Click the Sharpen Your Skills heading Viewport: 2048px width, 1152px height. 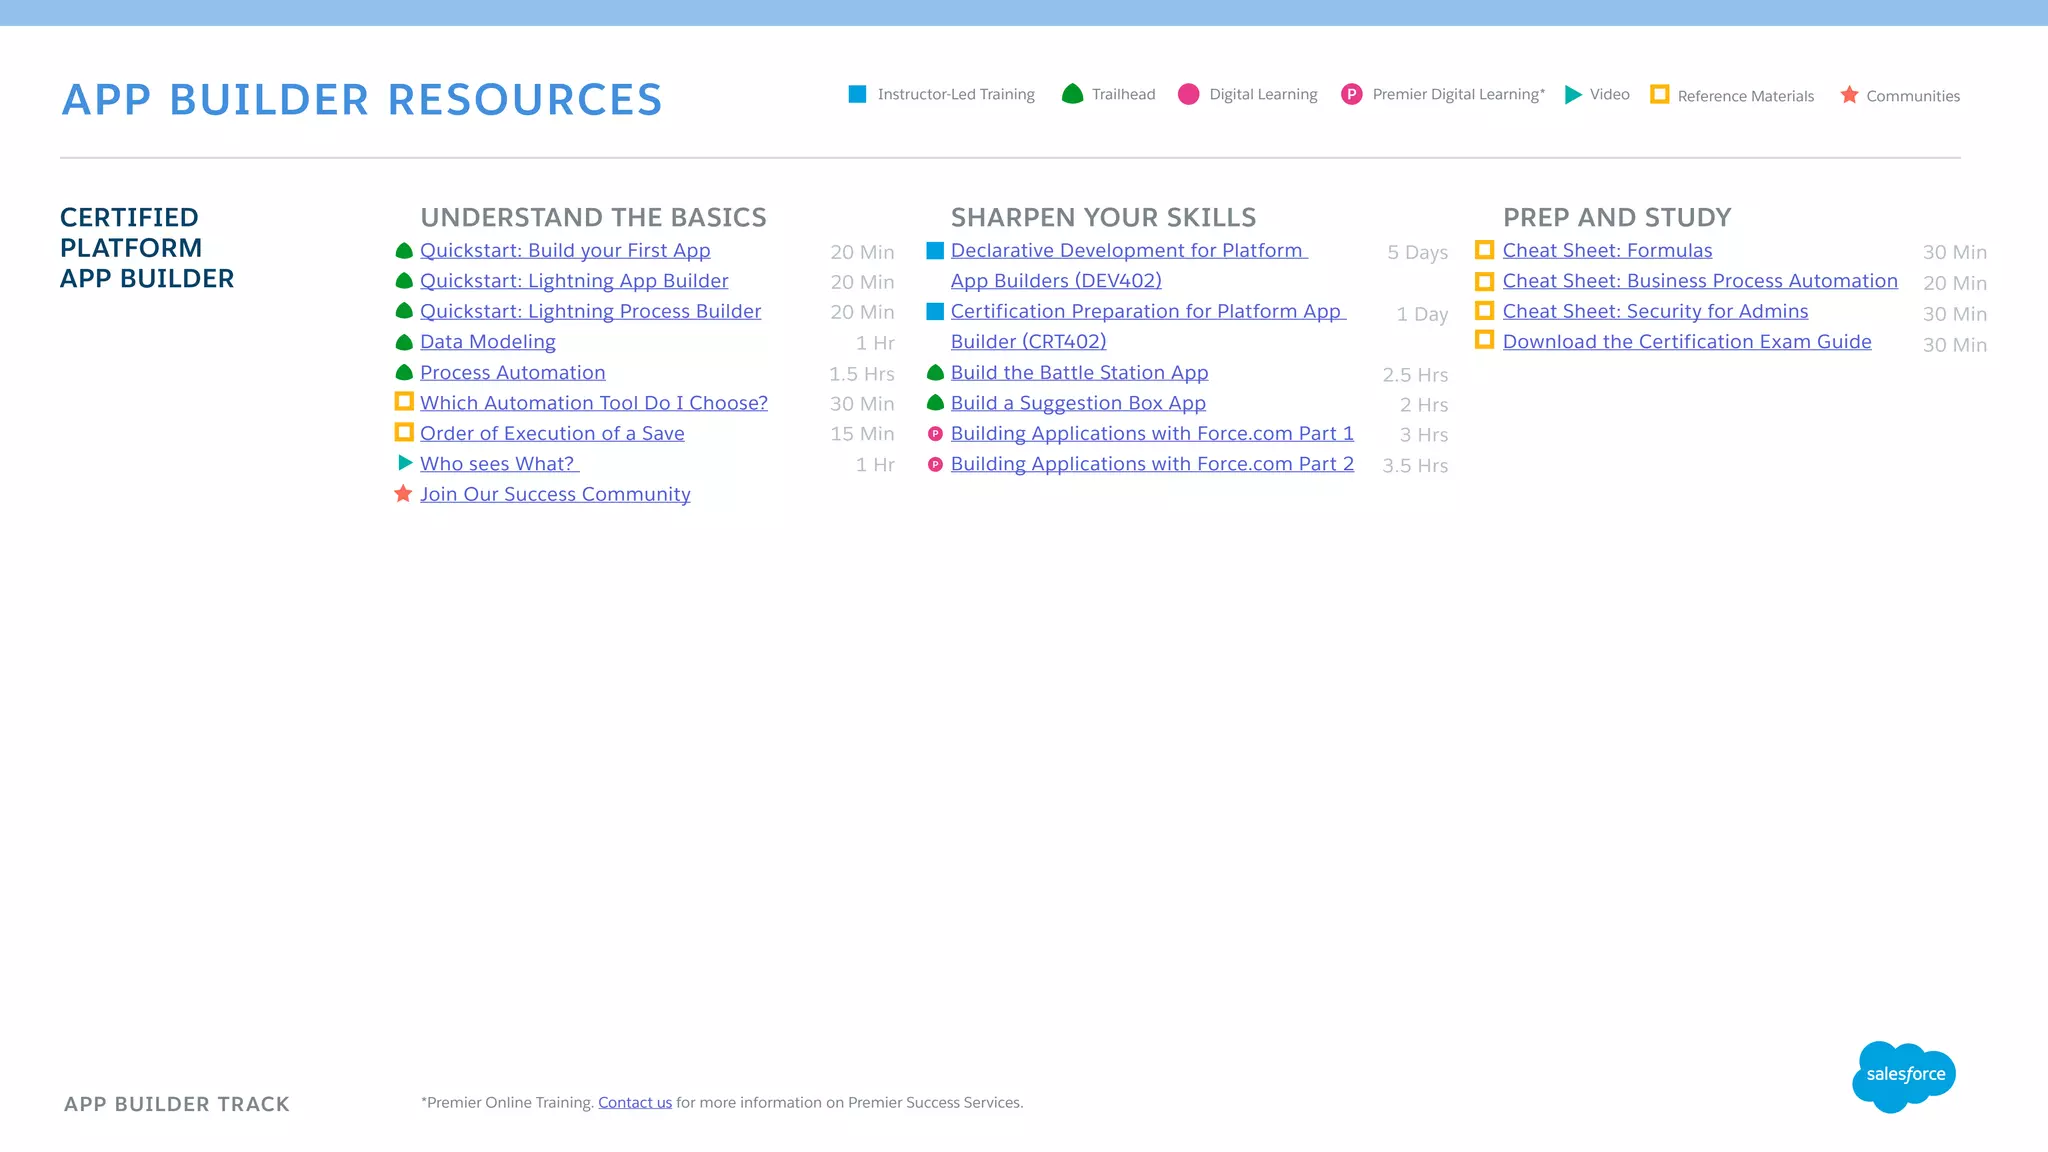point(1103,217)
